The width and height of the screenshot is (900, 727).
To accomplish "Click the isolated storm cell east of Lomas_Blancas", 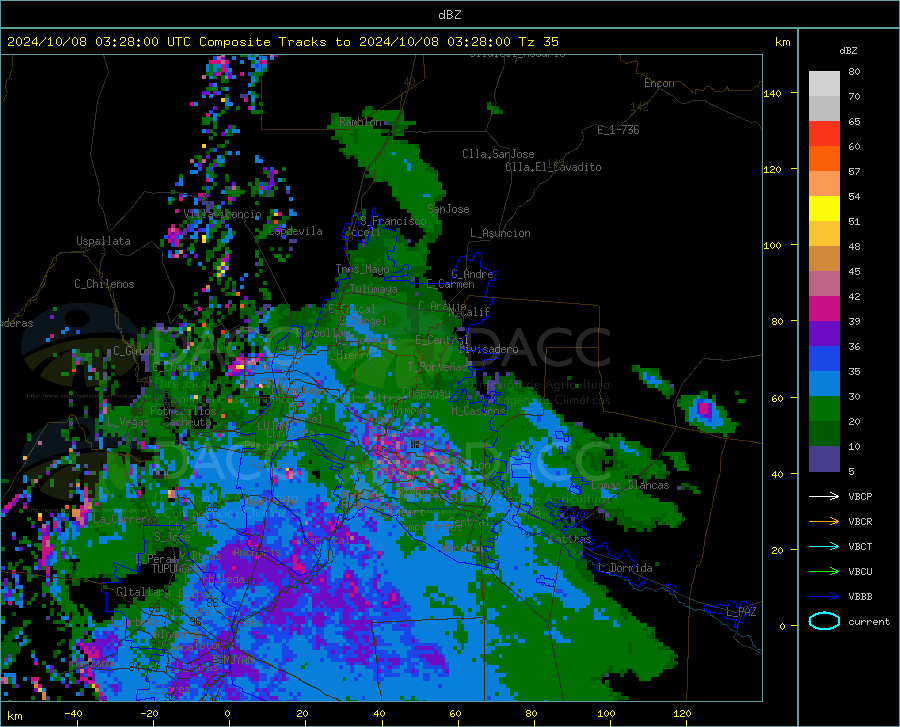I will 705,411.
